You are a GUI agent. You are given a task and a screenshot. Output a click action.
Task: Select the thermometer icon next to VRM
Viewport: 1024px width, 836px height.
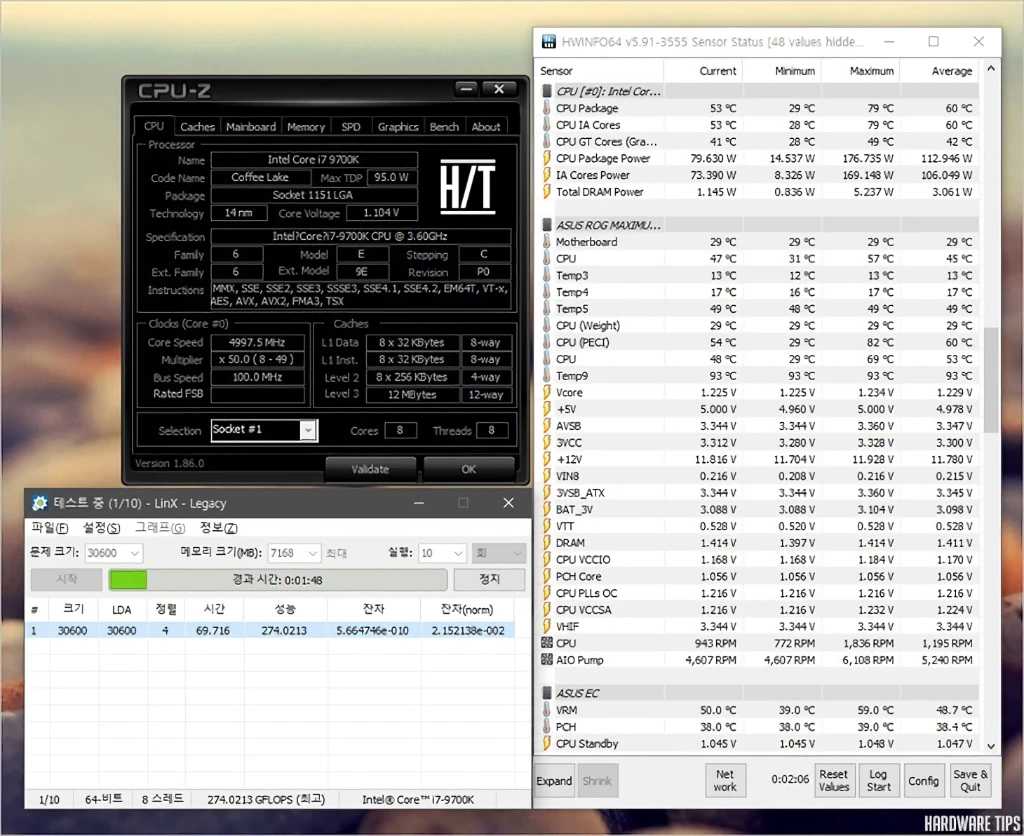tap(547, 710)
